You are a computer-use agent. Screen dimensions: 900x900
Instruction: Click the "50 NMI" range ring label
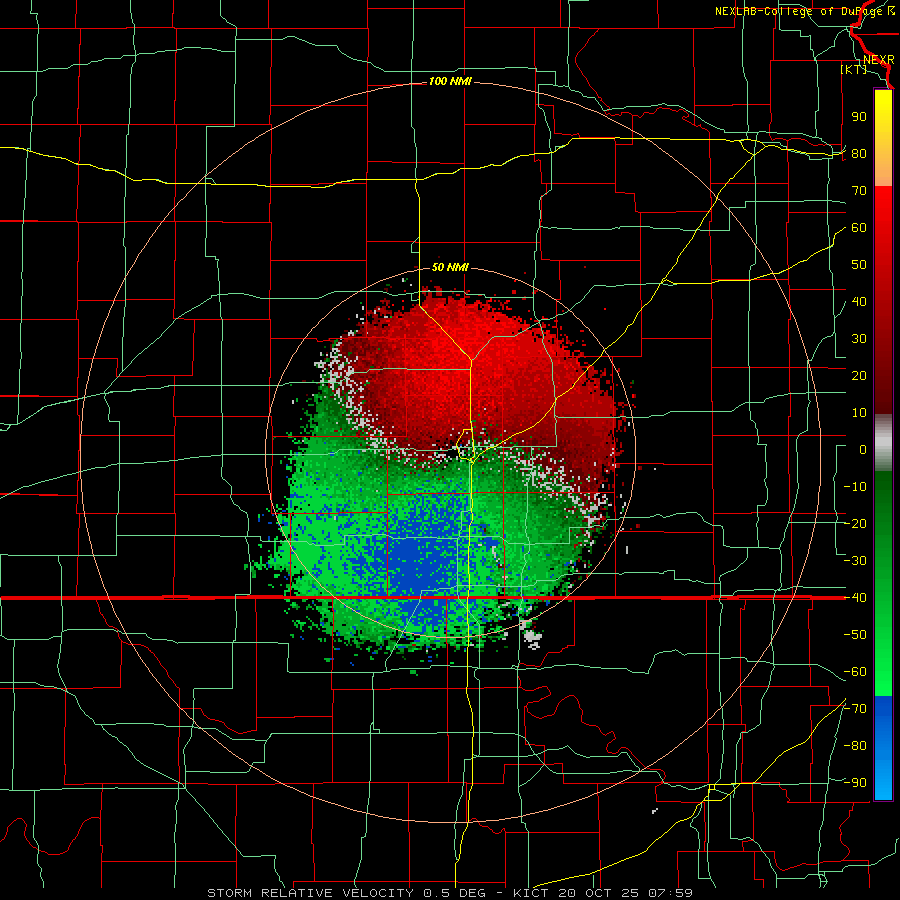(450, 267)
